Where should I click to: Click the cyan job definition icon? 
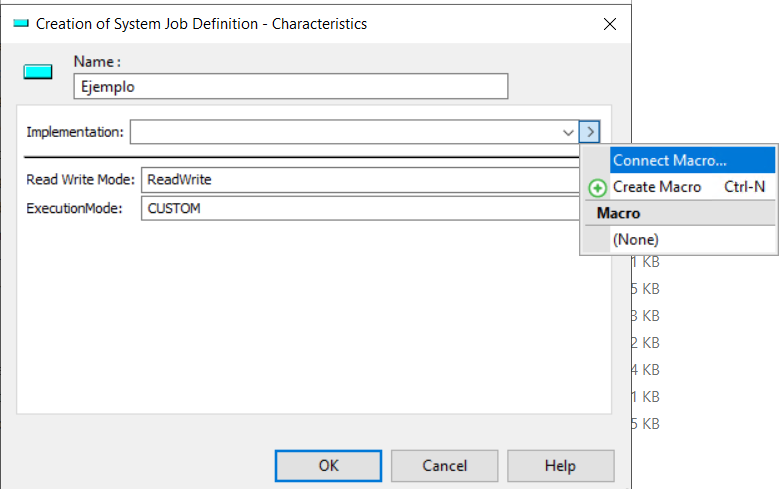38,72
